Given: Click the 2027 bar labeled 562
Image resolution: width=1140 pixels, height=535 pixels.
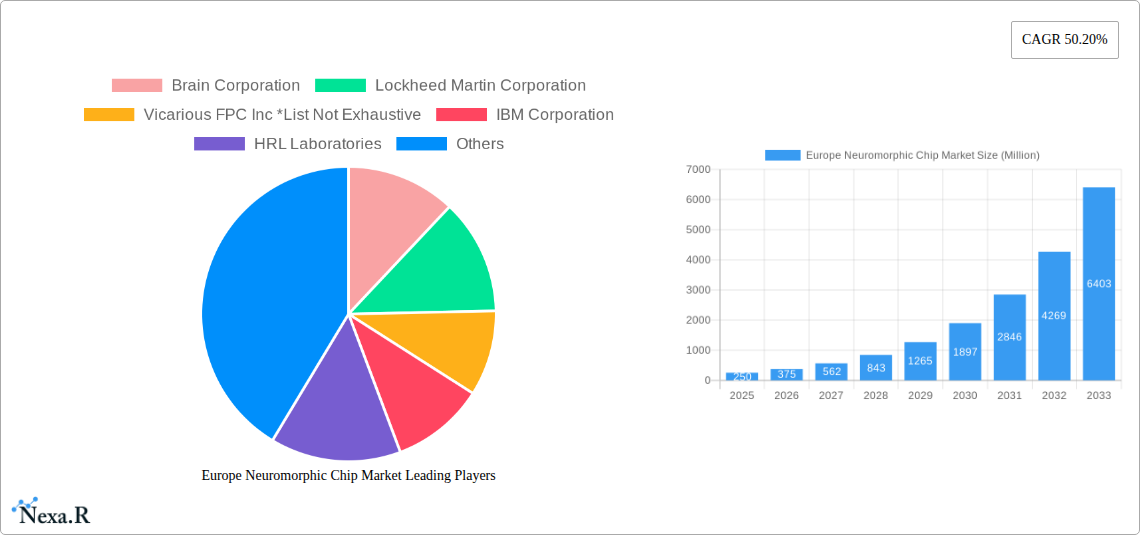Looking at the screenshot, I should (831, 371).
